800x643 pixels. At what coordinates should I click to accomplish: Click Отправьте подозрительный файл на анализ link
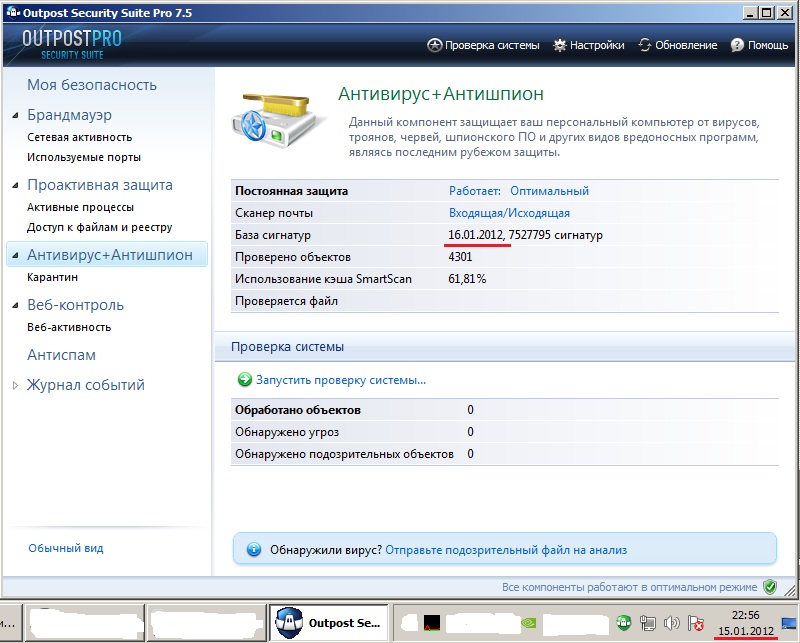[506, 550]
